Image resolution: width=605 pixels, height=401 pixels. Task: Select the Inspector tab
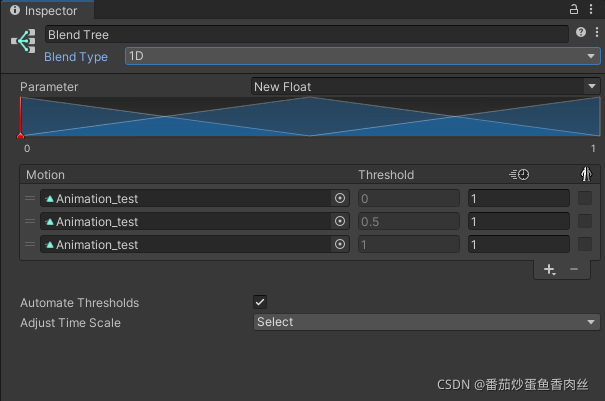tap(47, 11)
